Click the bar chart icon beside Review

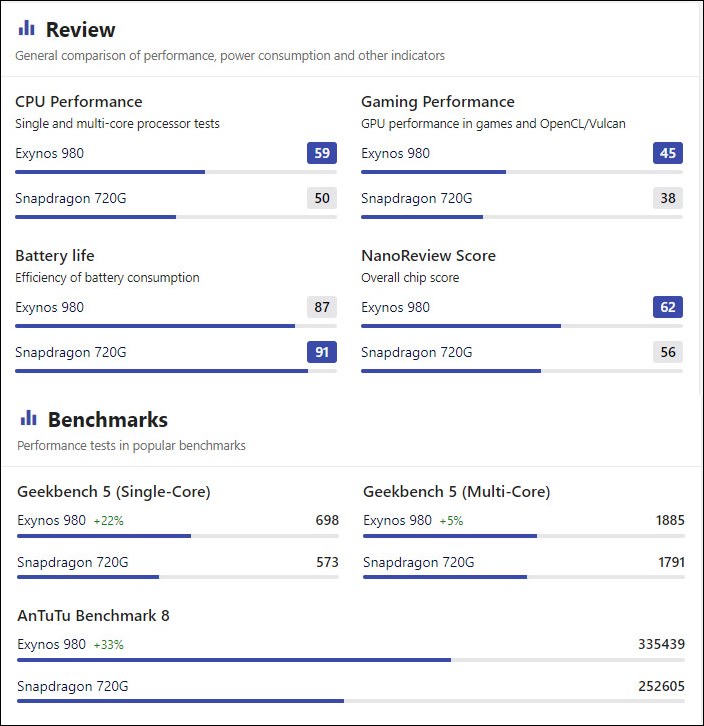(26, 28)
